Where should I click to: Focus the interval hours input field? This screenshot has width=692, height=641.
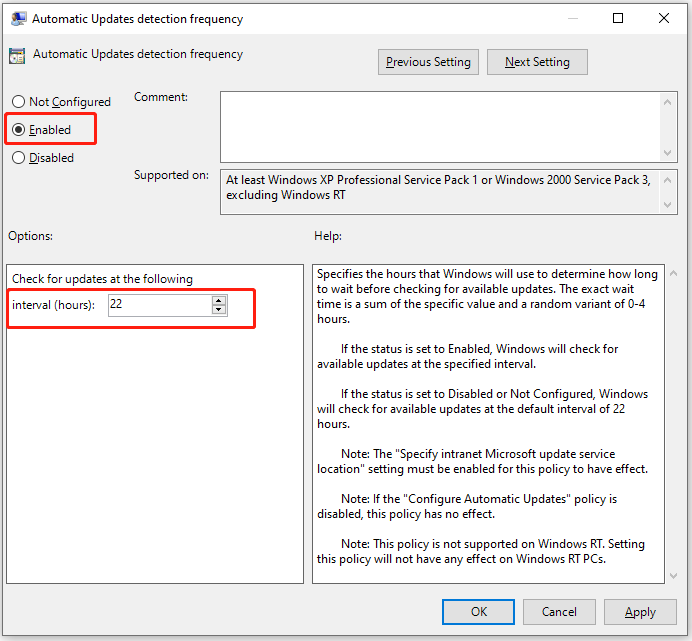click(161, 305)
